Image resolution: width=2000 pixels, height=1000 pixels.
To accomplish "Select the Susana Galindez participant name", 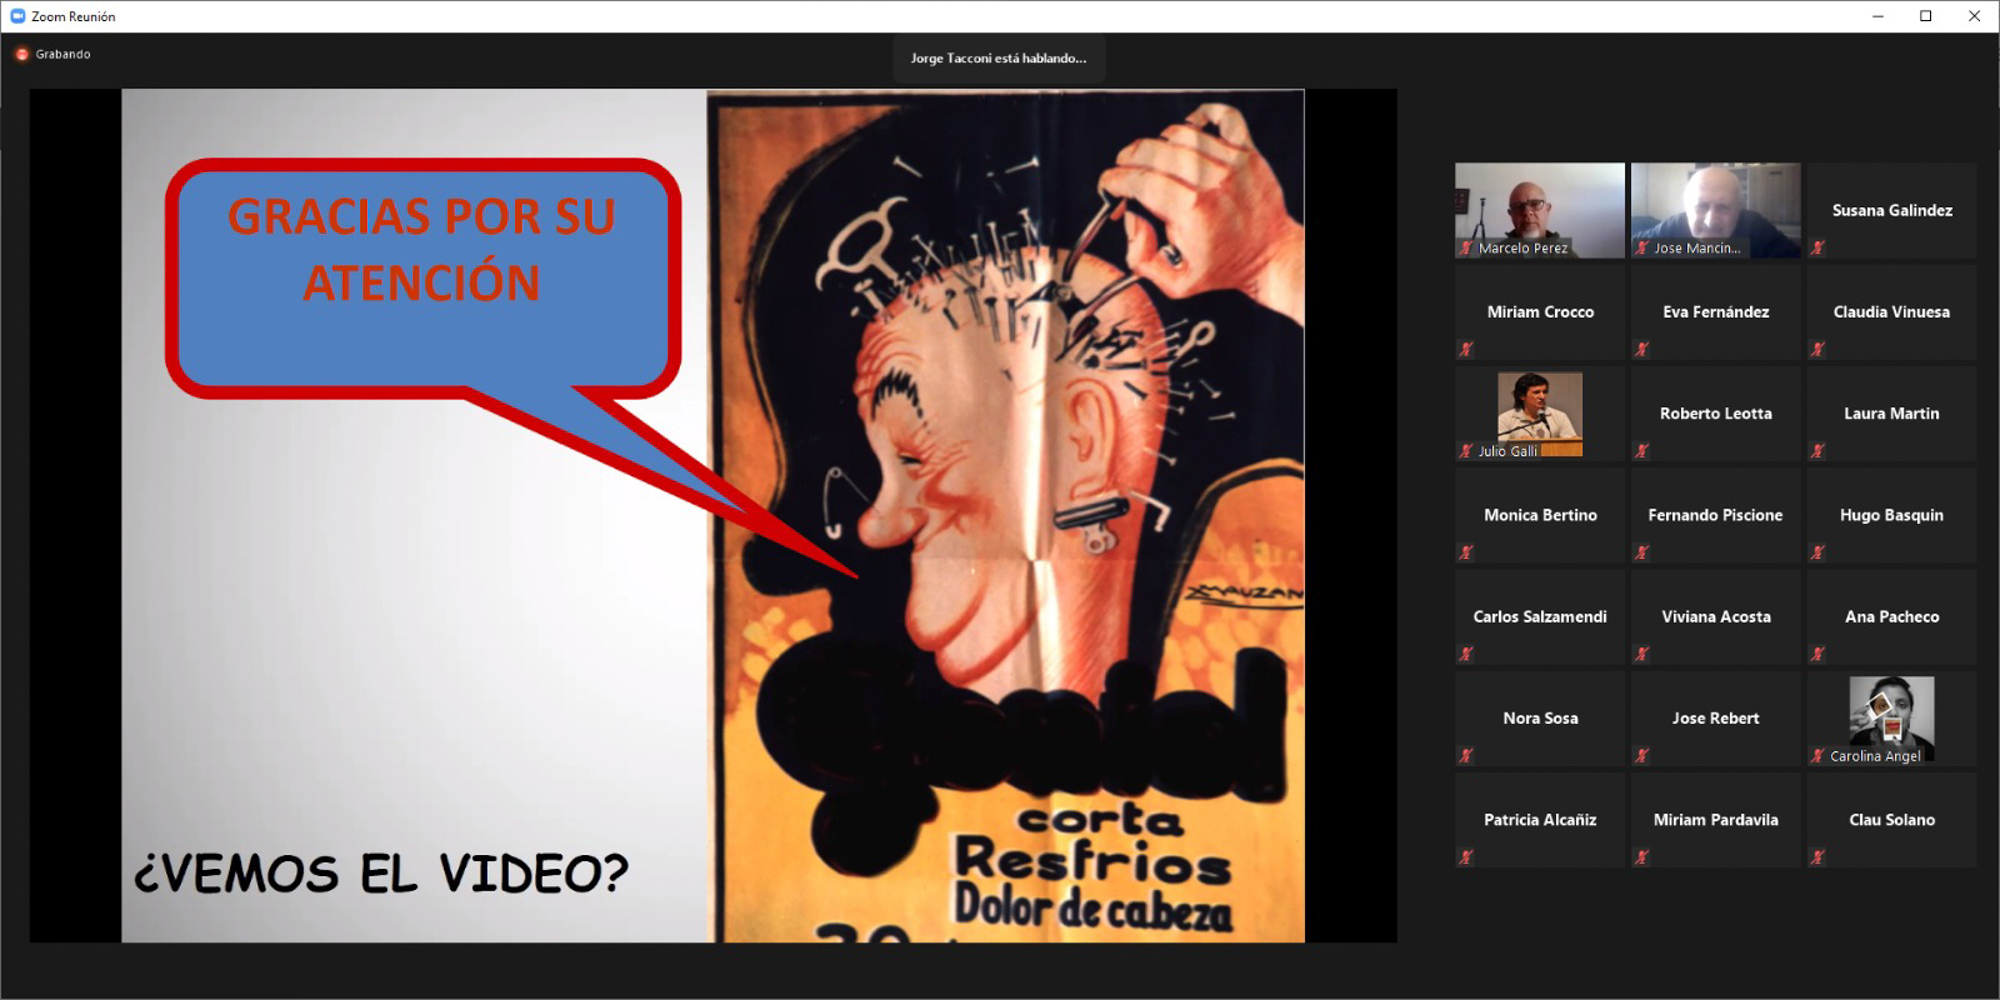I will coord(1892,210).
